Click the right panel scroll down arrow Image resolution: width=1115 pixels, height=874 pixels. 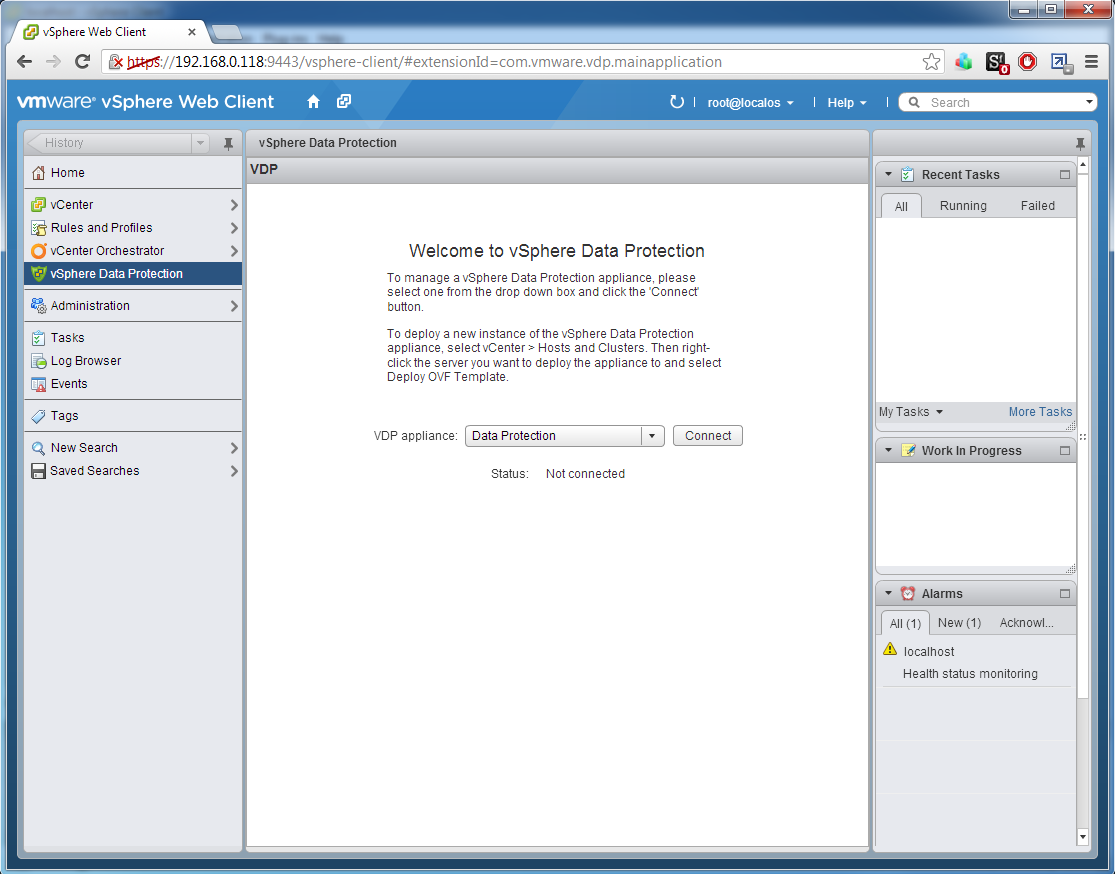click(x=1082, y=836)
